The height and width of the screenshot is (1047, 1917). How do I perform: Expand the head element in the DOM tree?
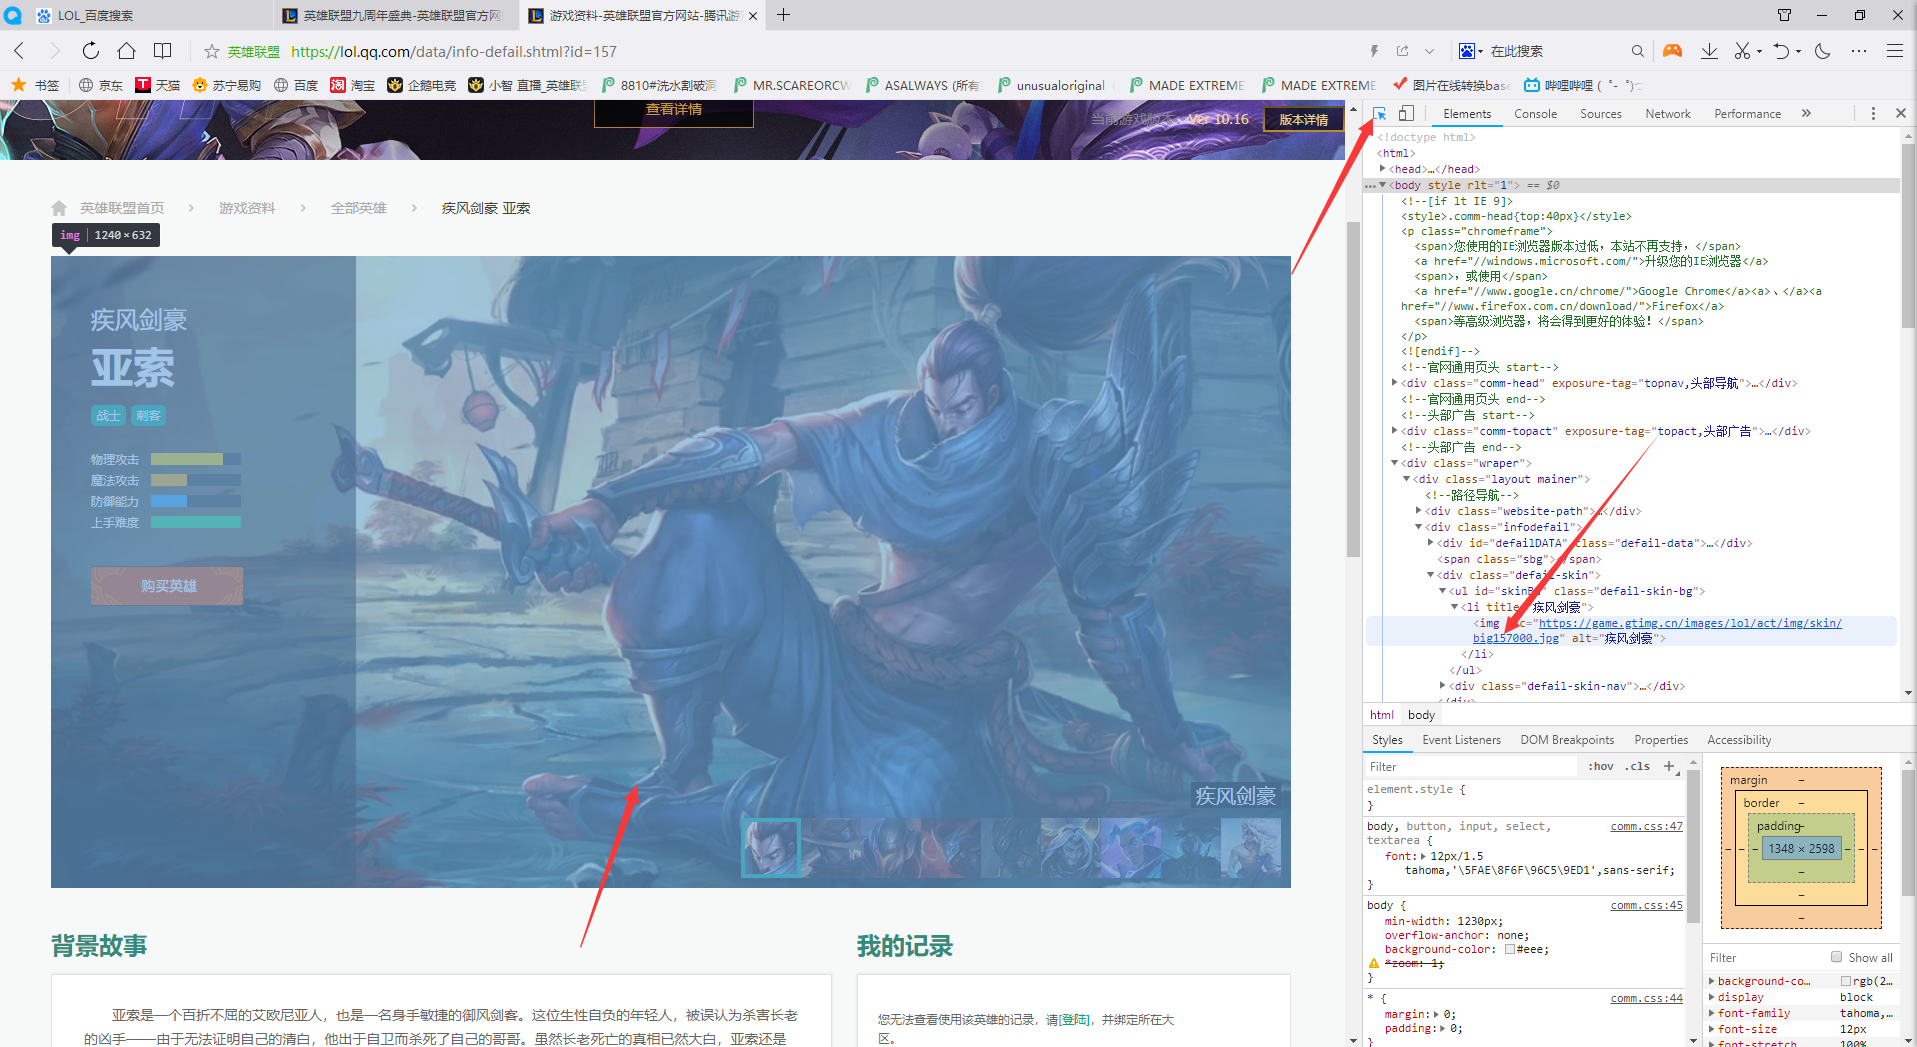pyautogui.click(x=1382, y=169)
